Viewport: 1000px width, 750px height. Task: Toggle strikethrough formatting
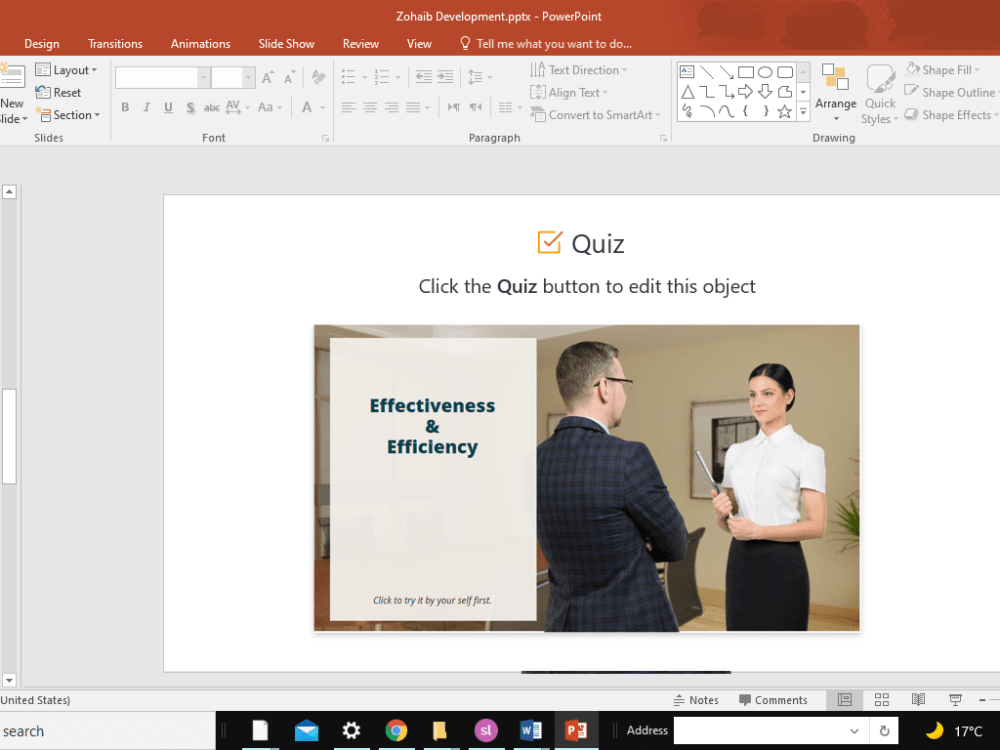211,107
